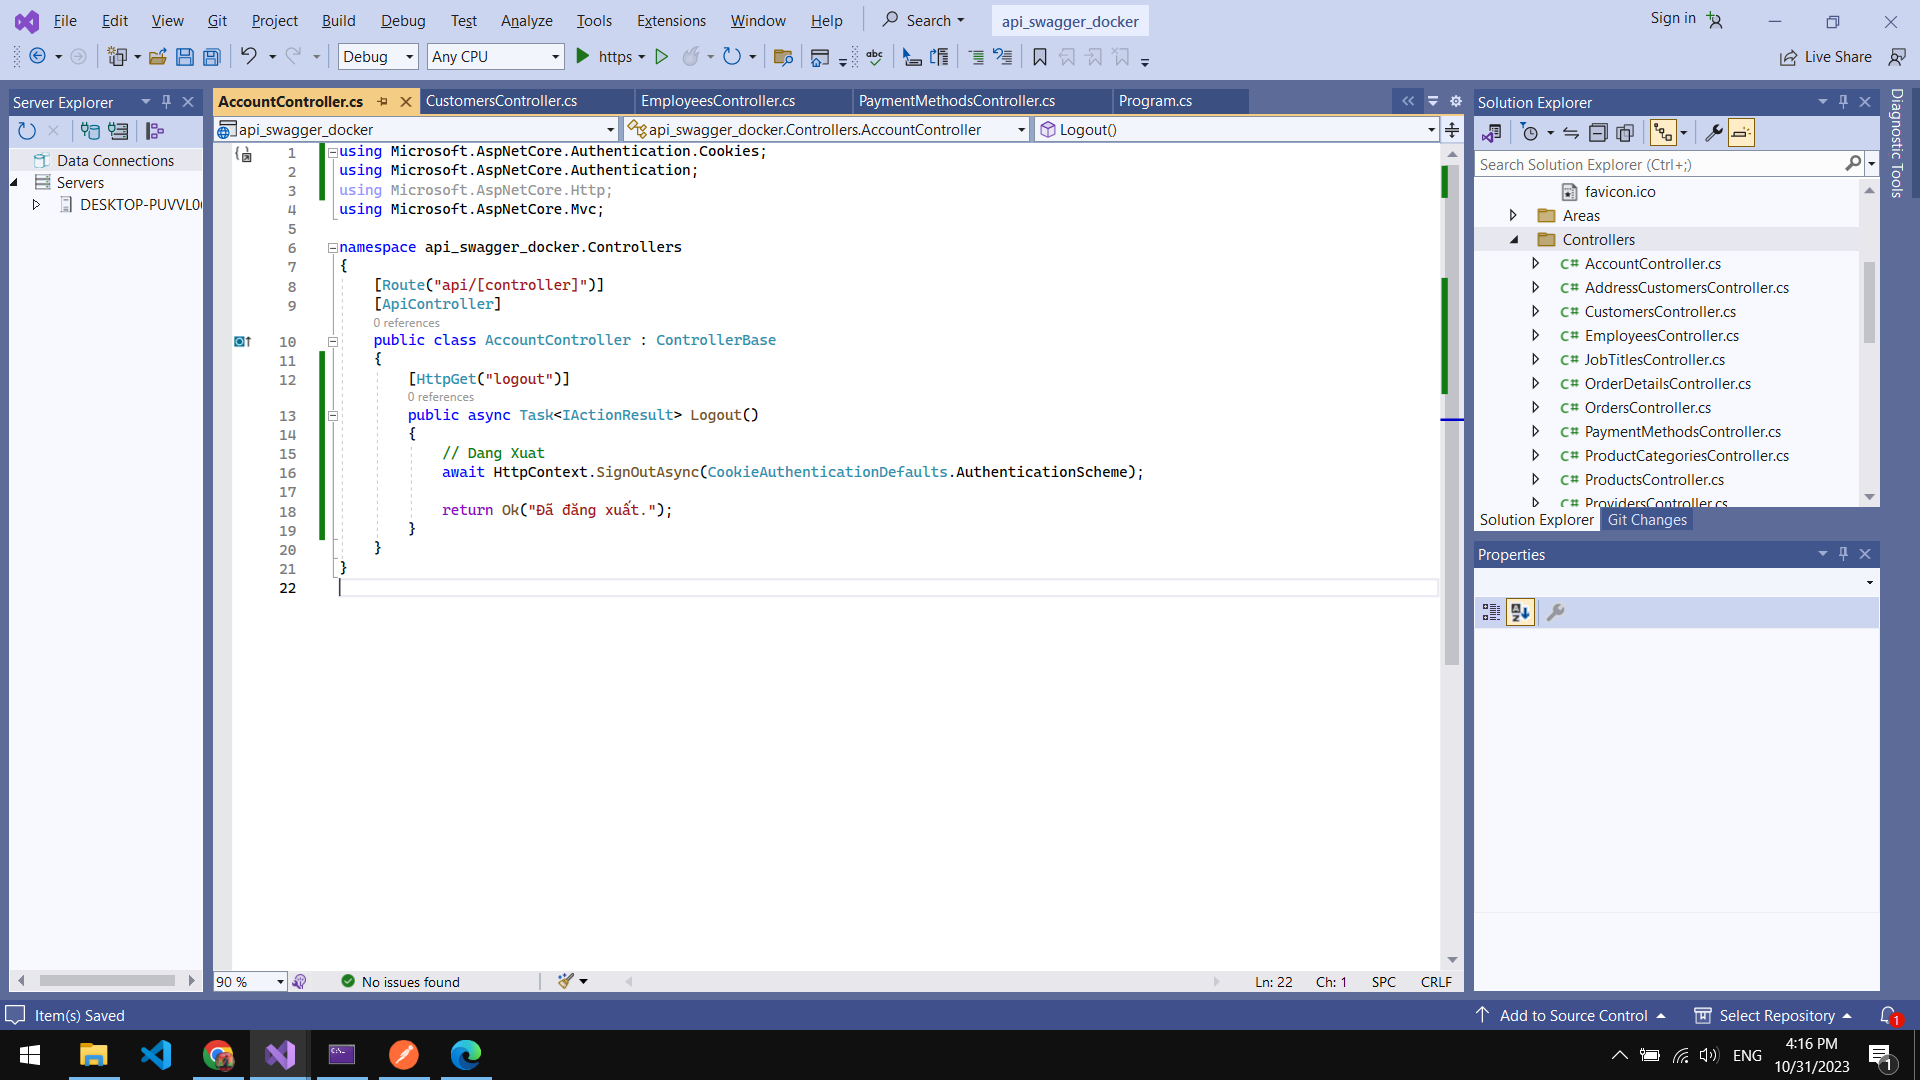Start debugging with the green https play button

(583, 57)
